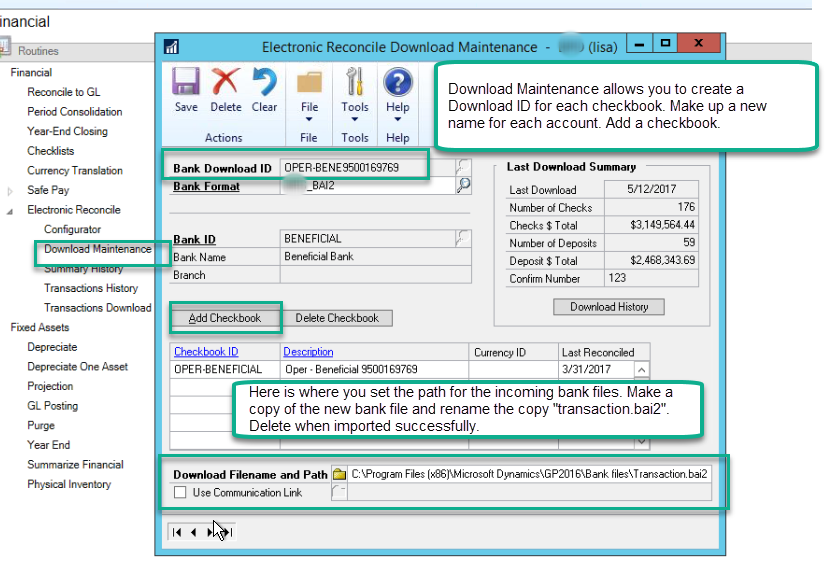Select Download Maintenance in the tree
828x570 pixels.
click(x=98, y=249)
